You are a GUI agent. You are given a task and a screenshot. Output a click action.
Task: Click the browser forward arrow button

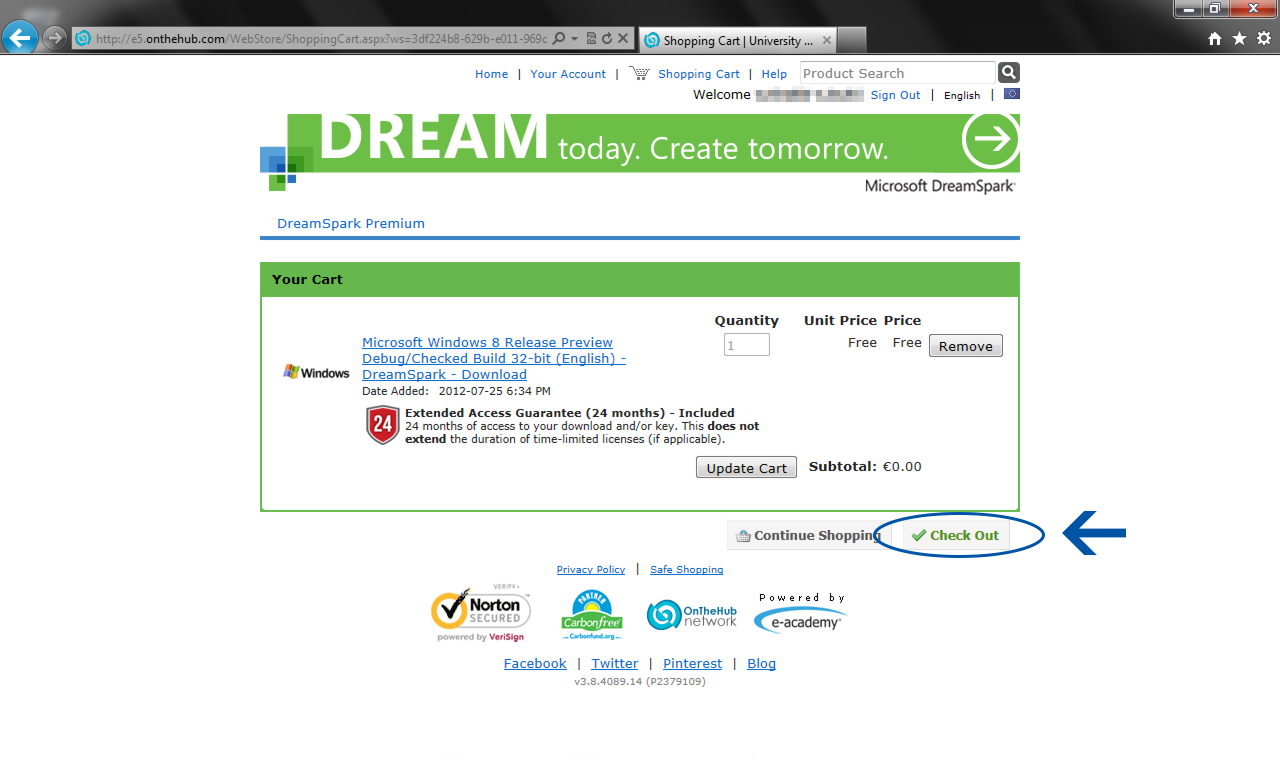54,38
